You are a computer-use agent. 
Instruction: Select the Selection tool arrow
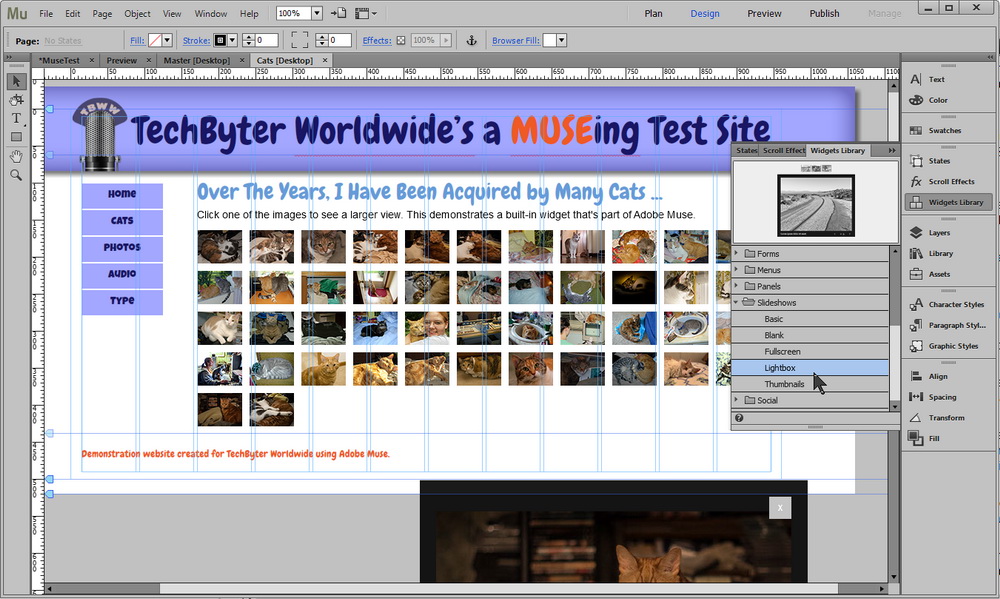(17, 81)
